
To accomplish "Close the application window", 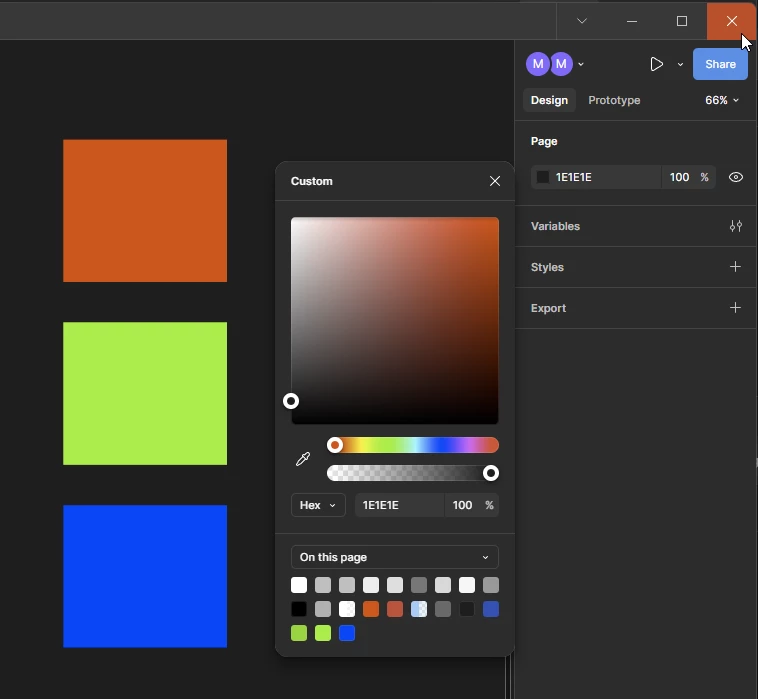I will pyautogui.click(x=731, y=21).
